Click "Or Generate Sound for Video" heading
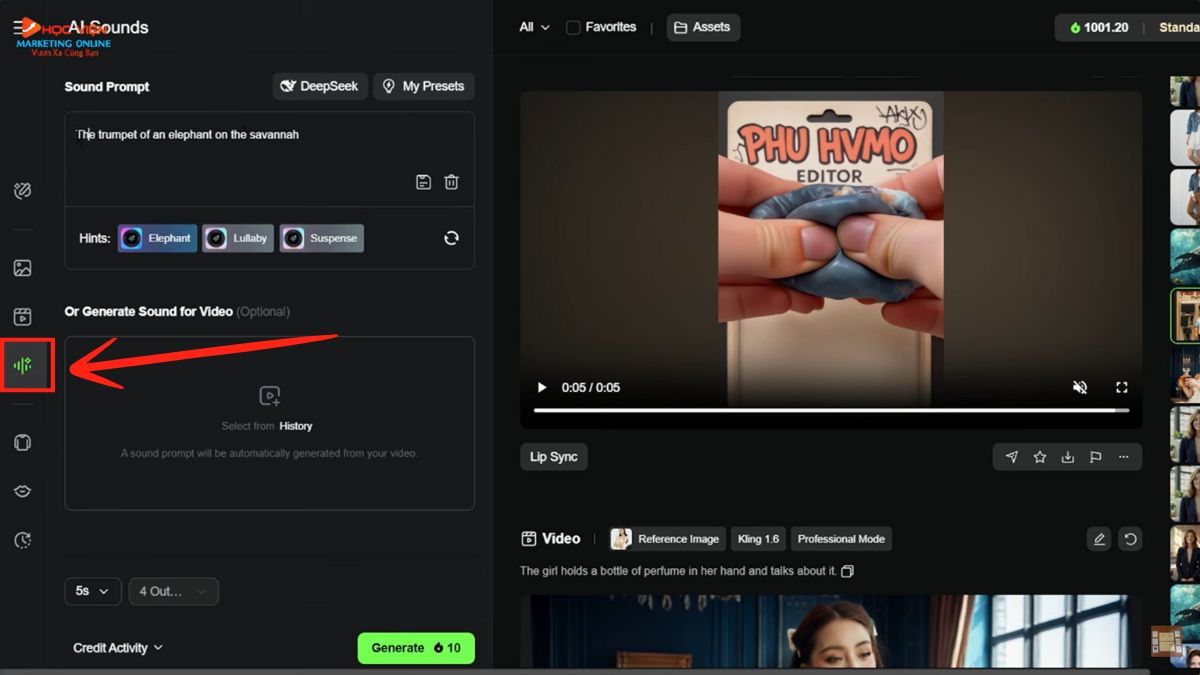 (149, 311)
